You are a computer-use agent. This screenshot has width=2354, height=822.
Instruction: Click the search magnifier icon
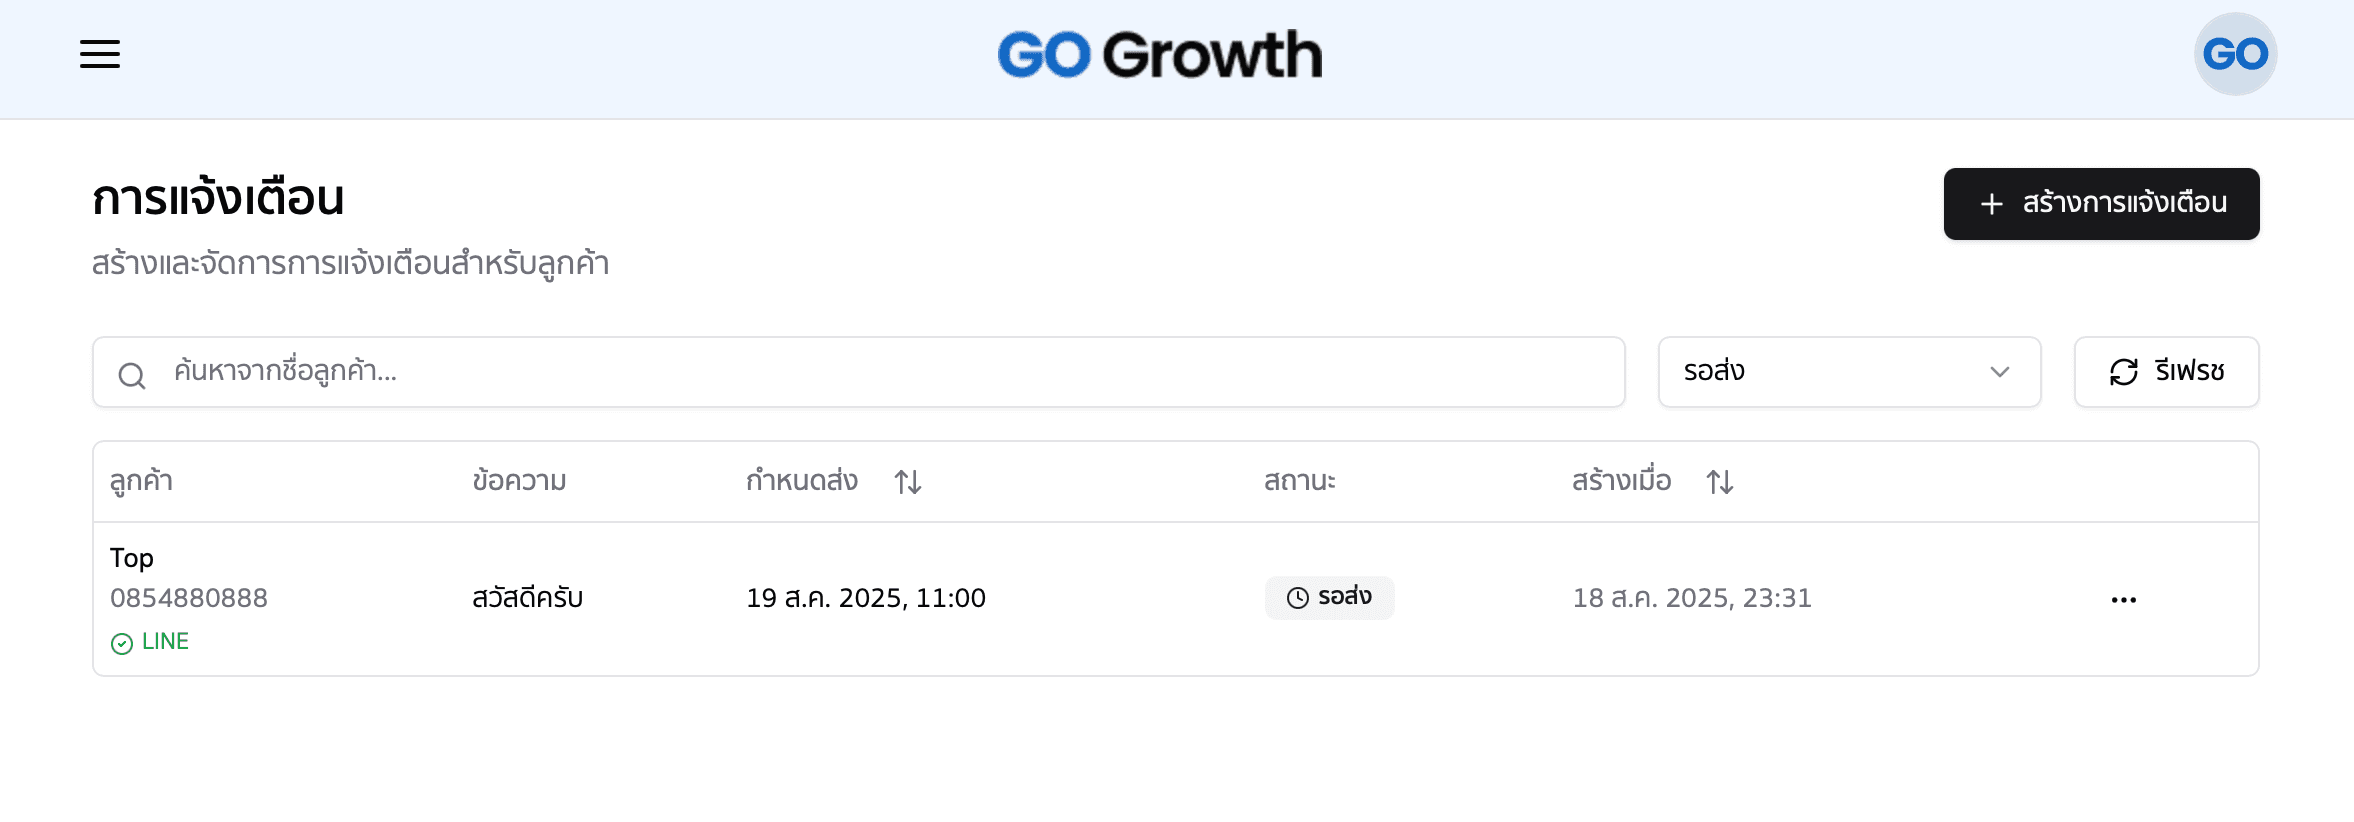click(132, 375)
